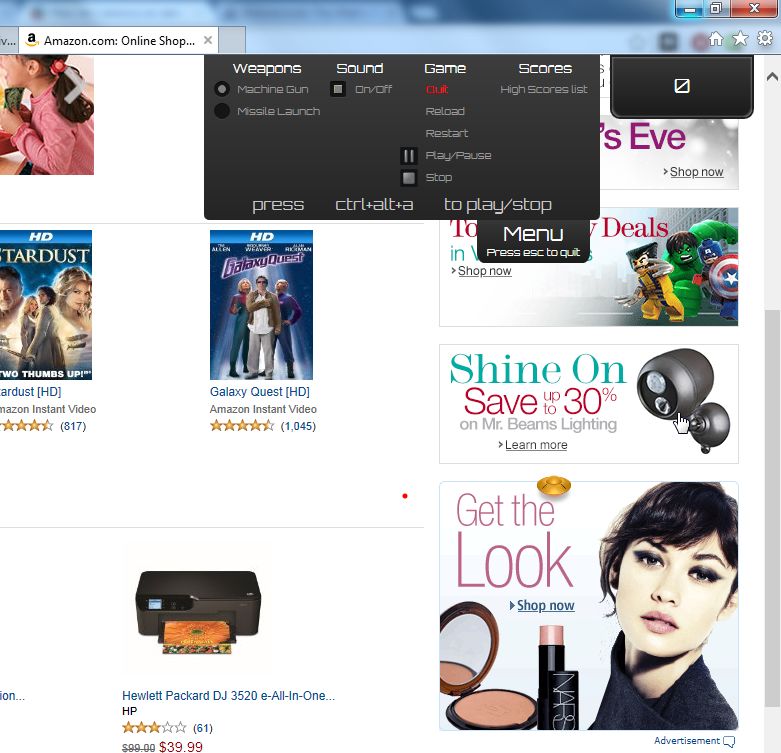Image resolution: width=781 pixels, height=753 pixels.
Task: Click the next-arrow chevron on girl image
Action: click(x=74, y=86)
